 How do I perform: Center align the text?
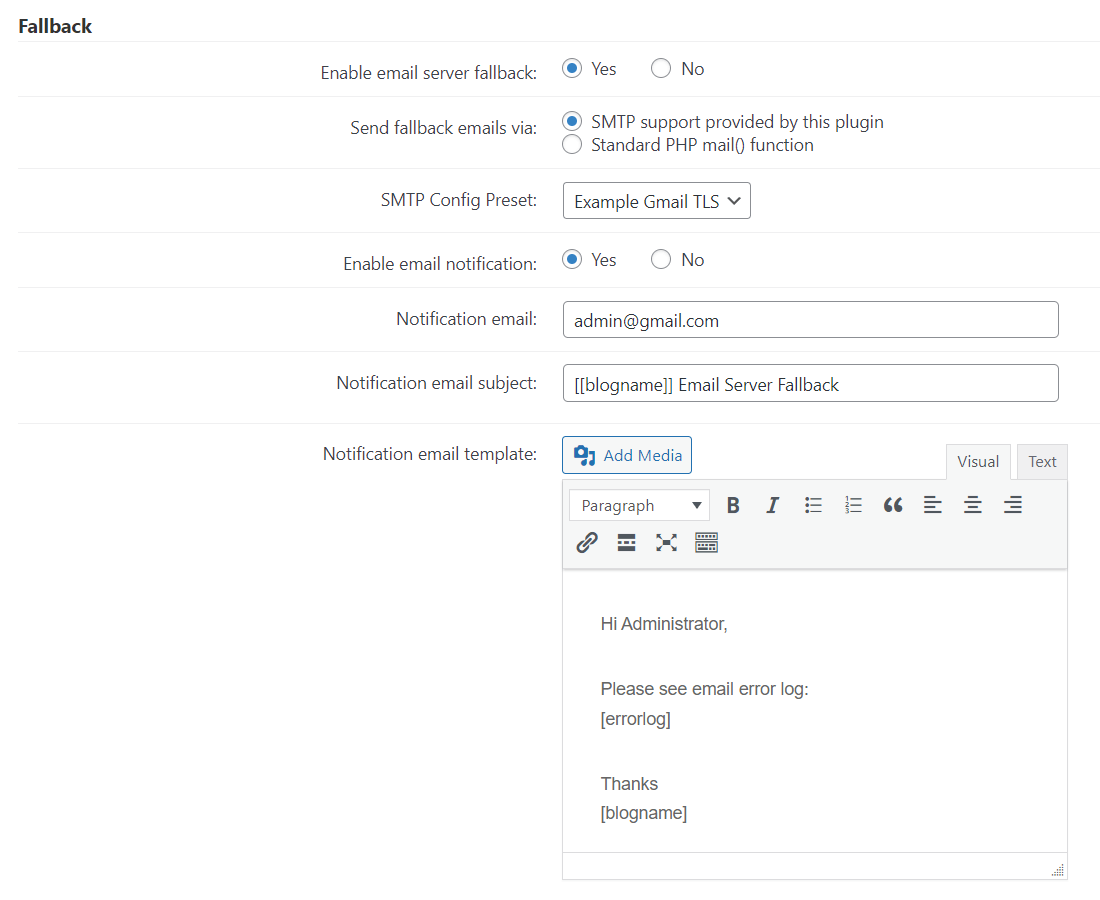(x=973, y=505)
